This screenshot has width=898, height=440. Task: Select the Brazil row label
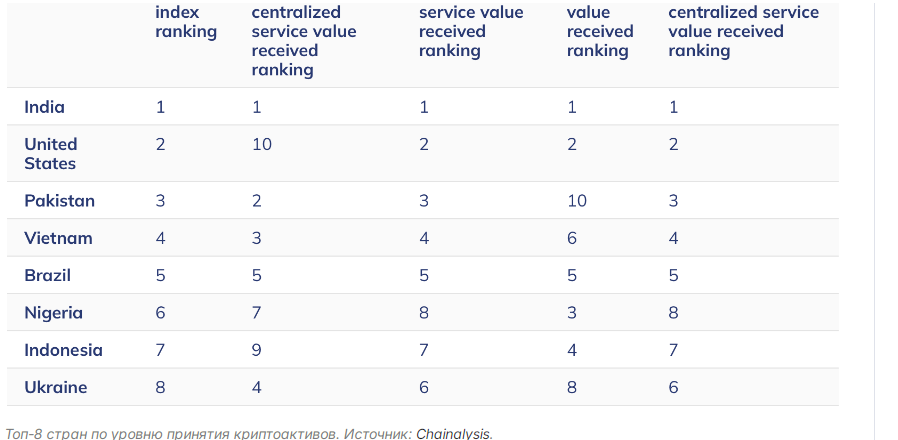coord(47,276)
